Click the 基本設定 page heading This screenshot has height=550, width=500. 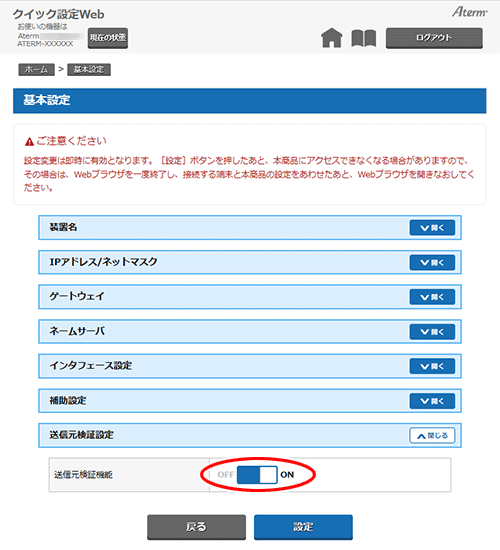[47, 100]
